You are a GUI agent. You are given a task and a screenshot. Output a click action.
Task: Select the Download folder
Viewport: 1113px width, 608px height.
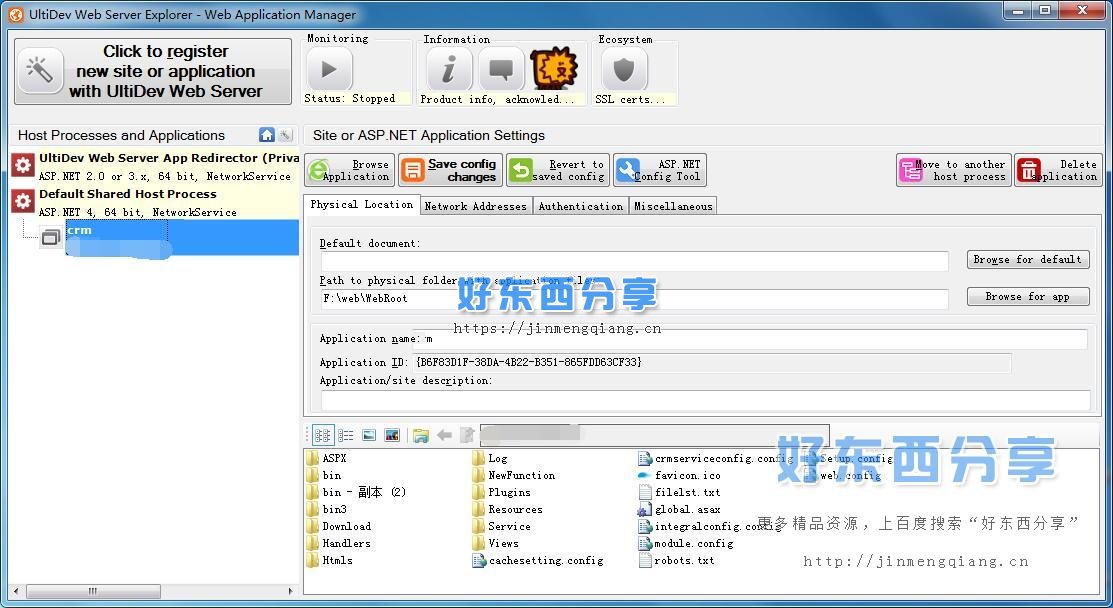339,526
